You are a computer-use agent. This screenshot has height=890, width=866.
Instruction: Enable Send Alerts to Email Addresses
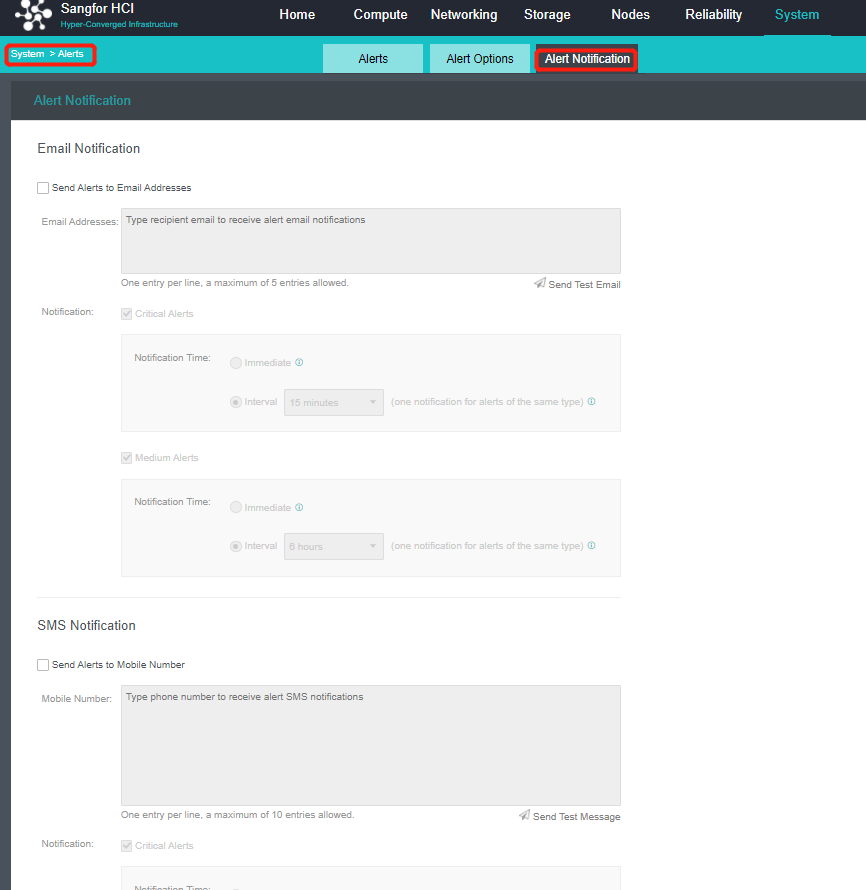click(43, 188)
